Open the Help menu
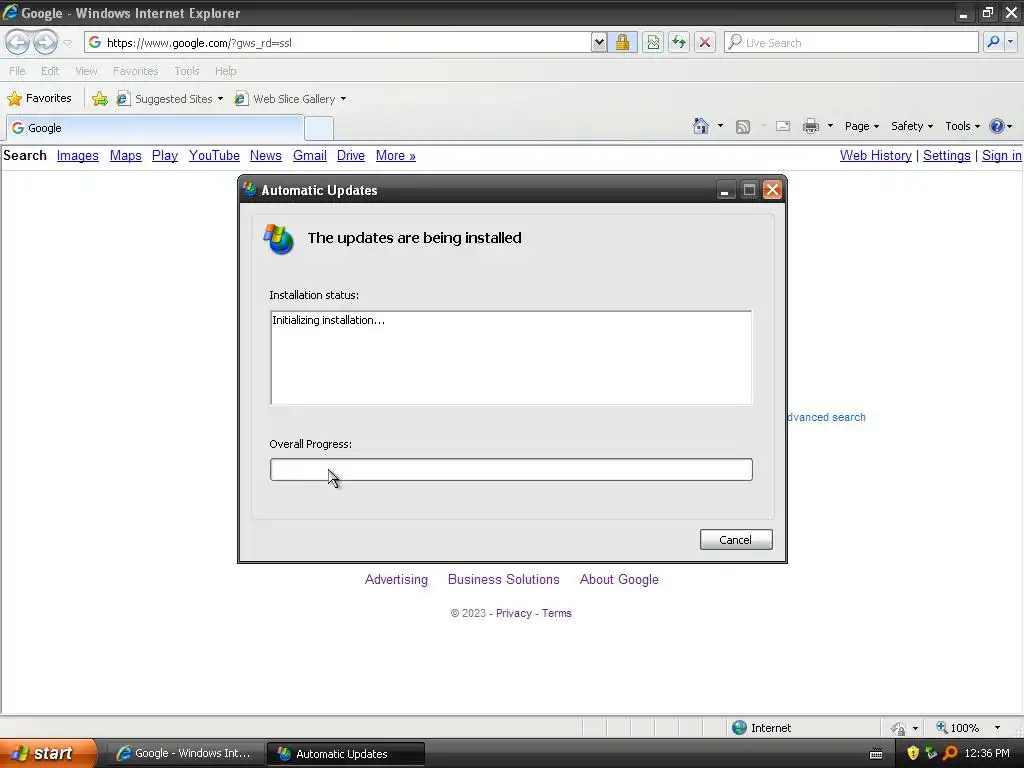The image size is (1024, 768). tap(225, 71)
